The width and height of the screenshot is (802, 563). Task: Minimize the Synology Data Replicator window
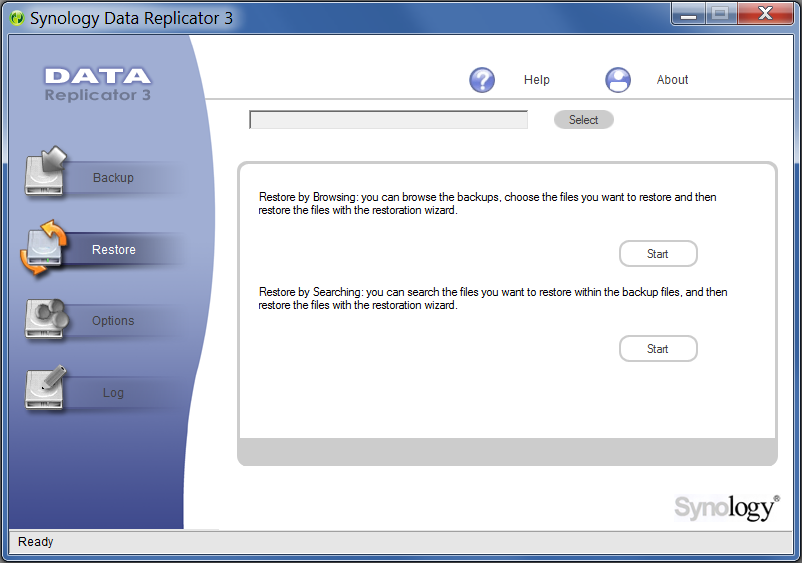[688, 14]
